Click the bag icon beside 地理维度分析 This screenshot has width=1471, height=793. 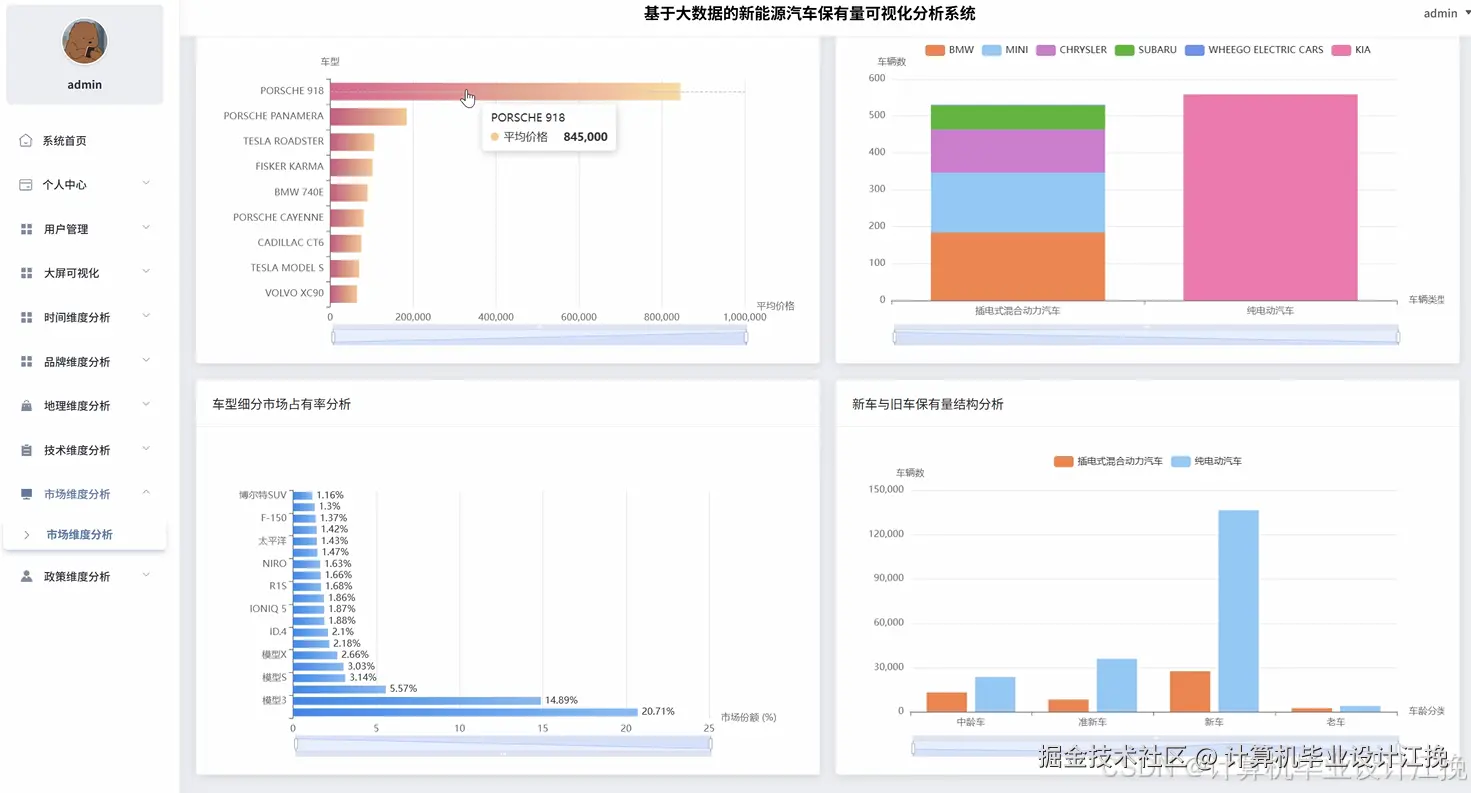[x=26, y=405]
